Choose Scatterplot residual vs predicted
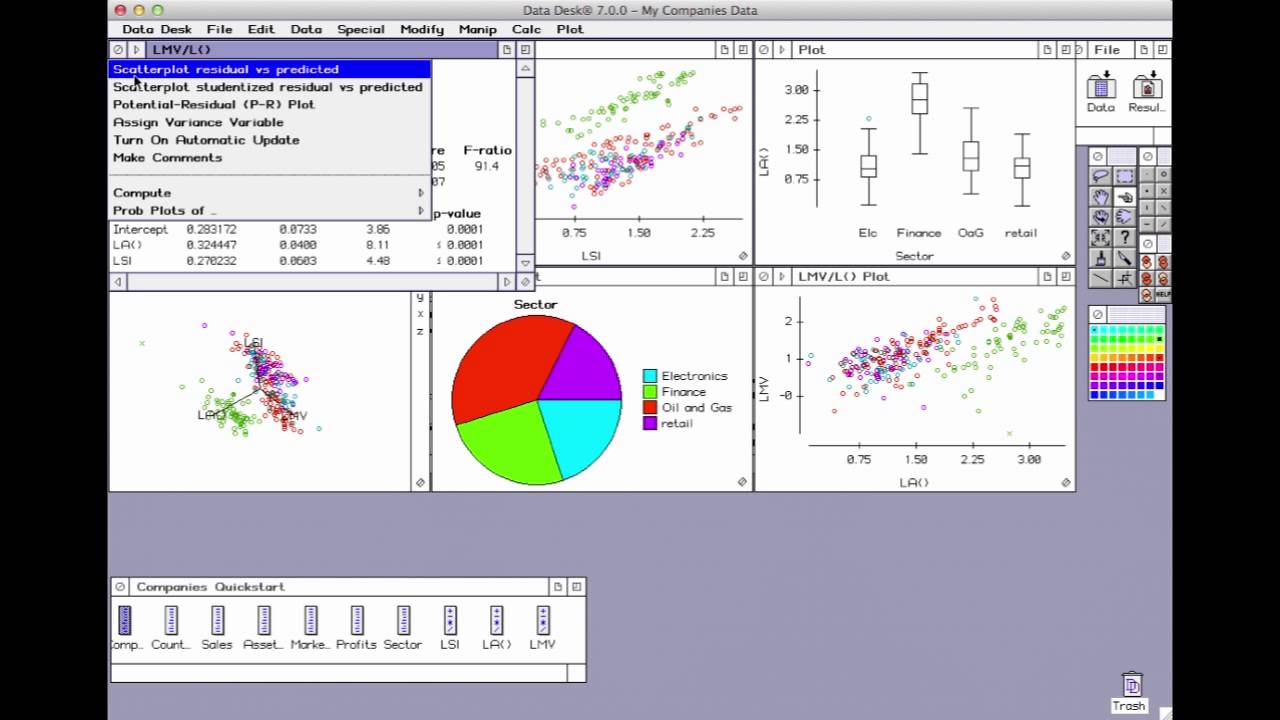This screenshot has height=720, width=1280. (x=269, y=69)
